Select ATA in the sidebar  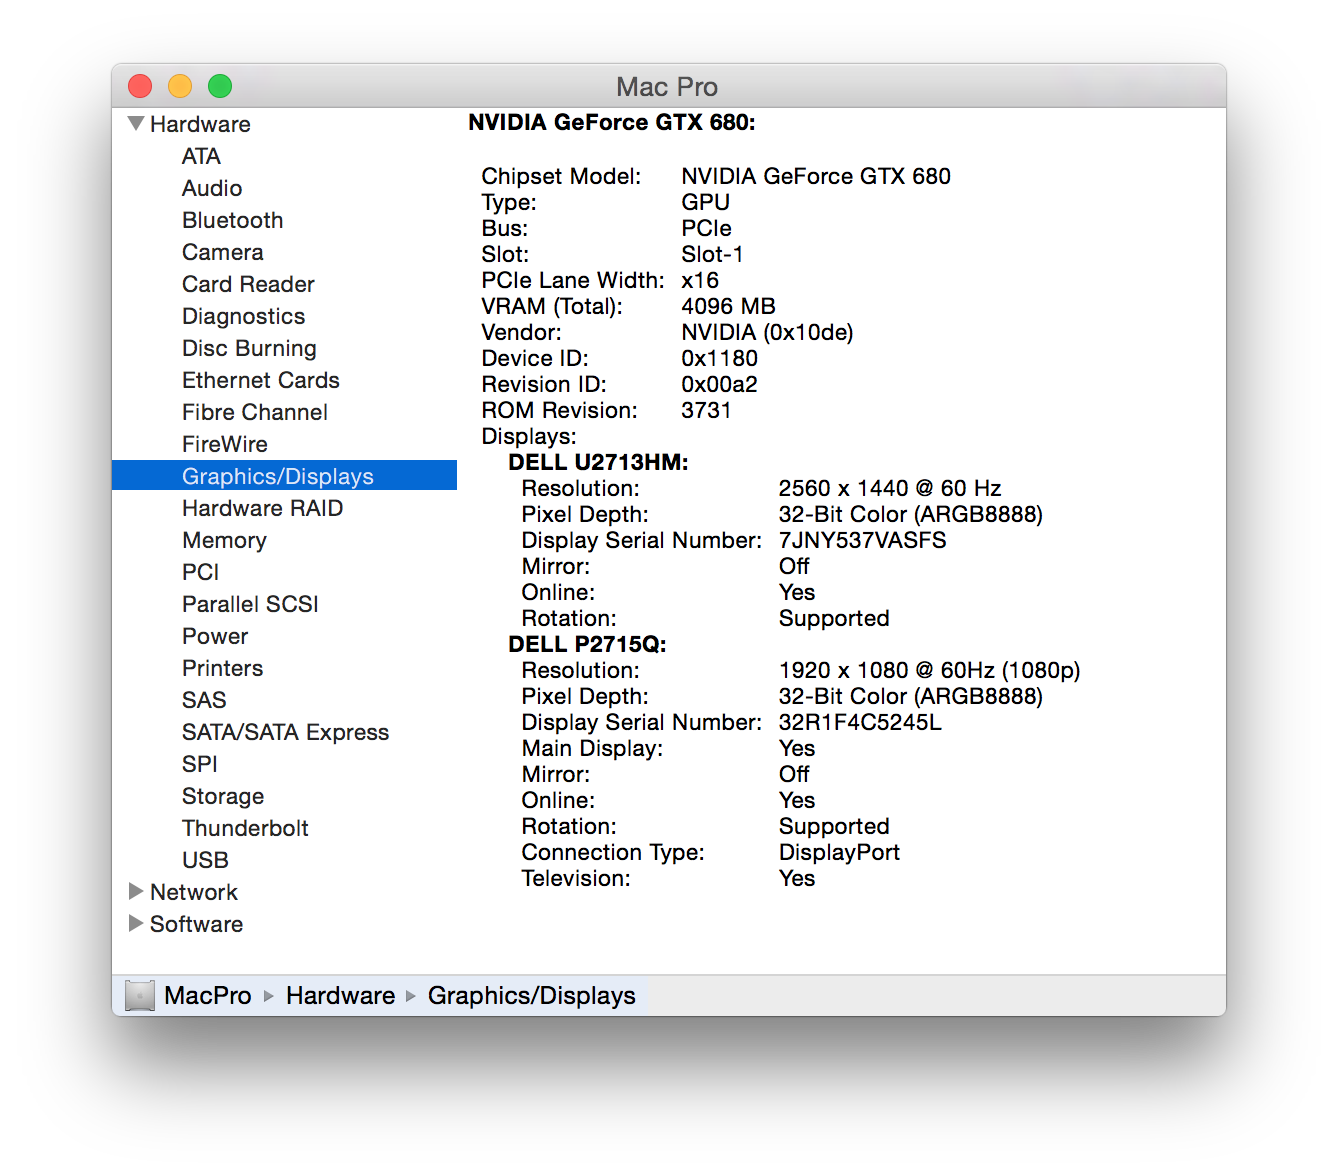(x=201, y=156)
